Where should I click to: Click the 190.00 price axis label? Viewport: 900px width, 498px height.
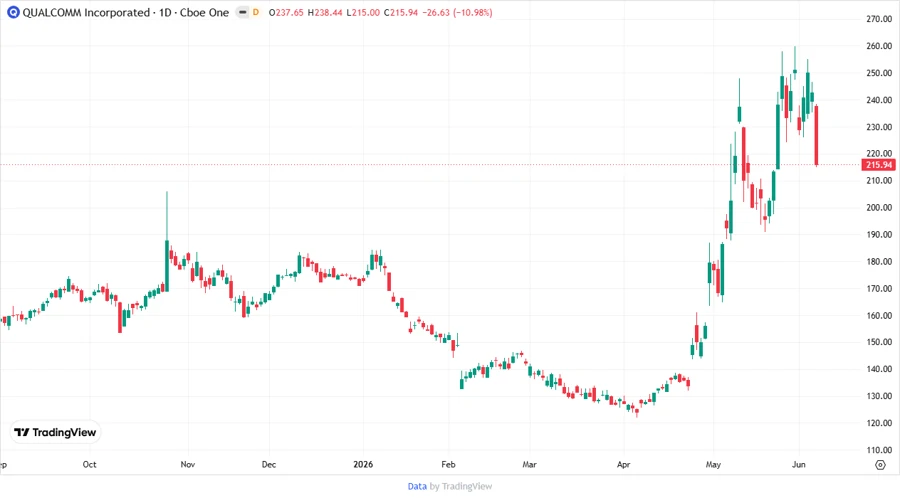(x=879, y=235)
